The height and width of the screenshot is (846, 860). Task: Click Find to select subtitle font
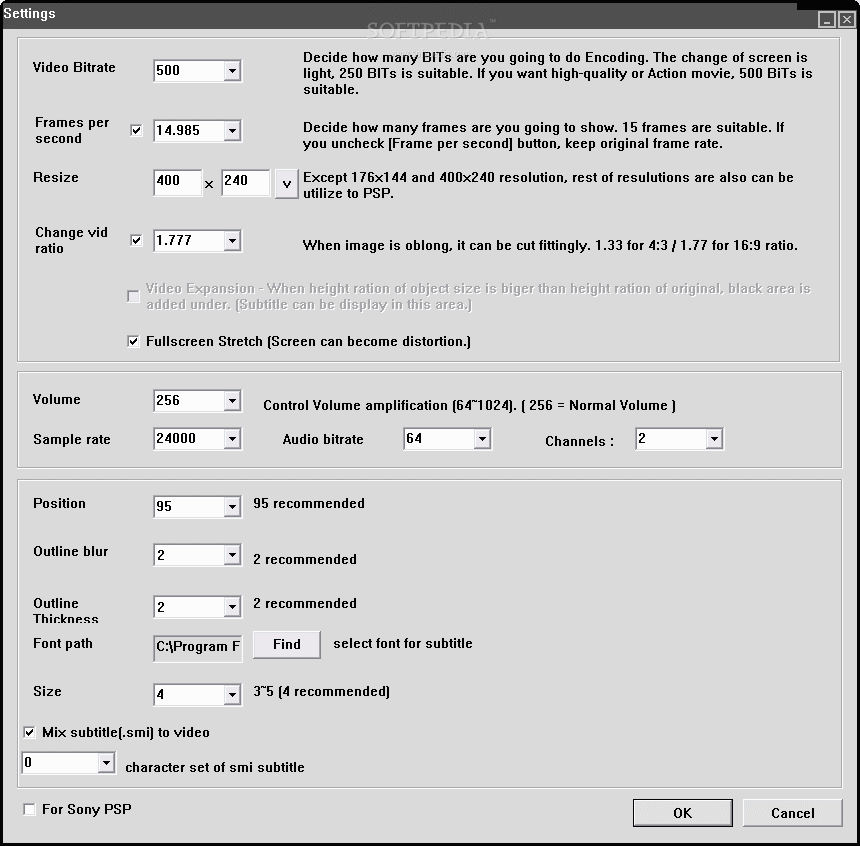287,644
